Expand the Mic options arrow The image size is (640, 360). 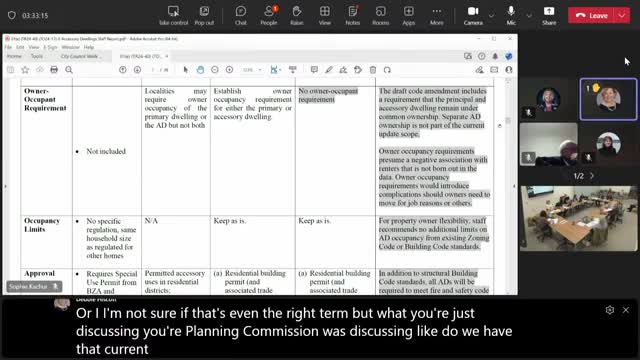point(529,16)
